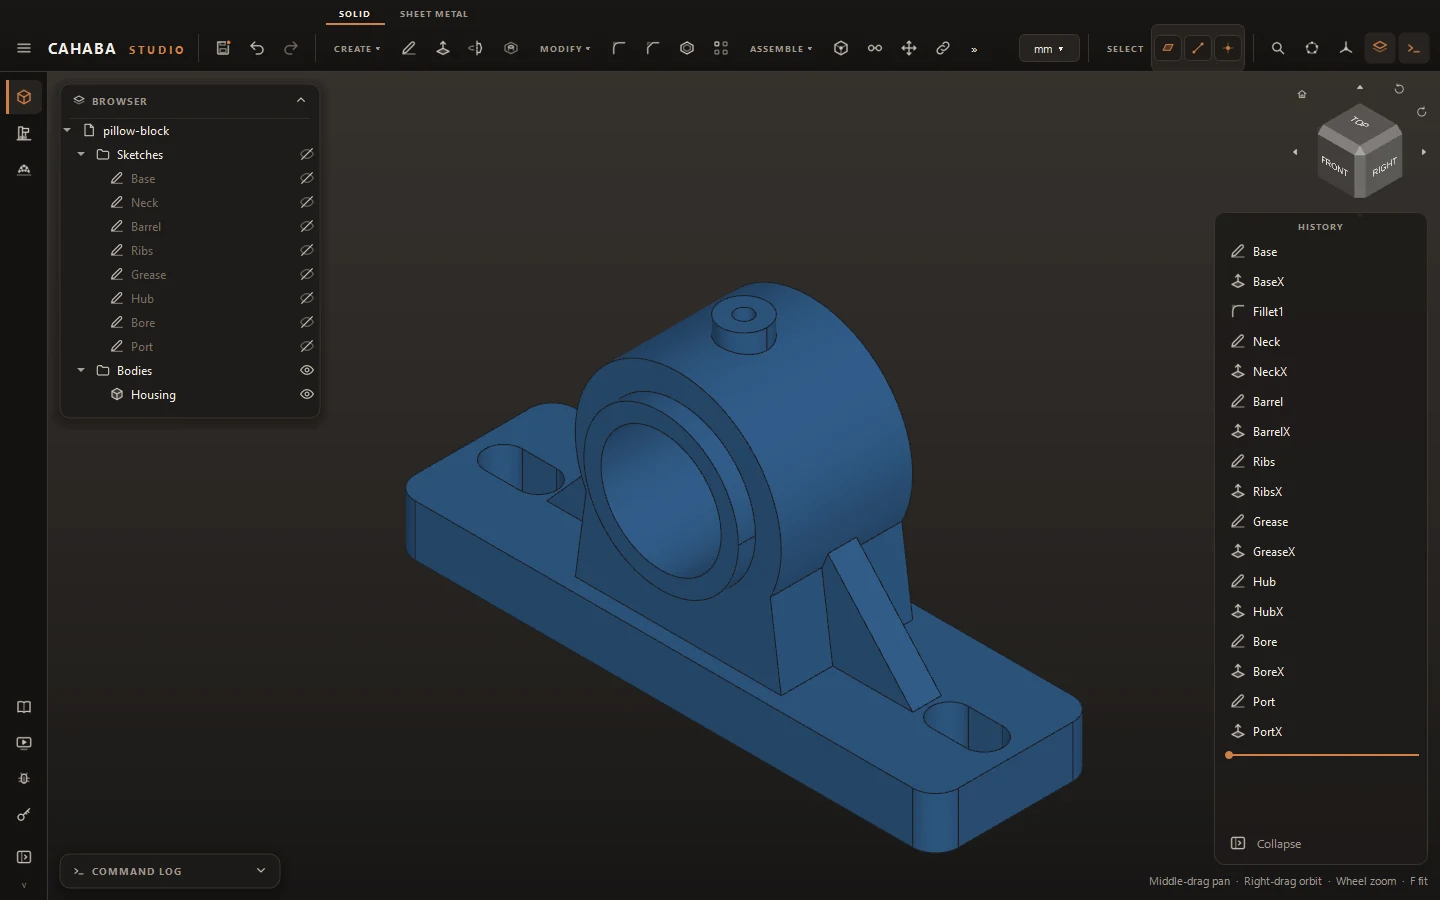This screenshot has height=900, width=1440.
Task: Click the history rollback slider marker
Action: pos(1229,755)
